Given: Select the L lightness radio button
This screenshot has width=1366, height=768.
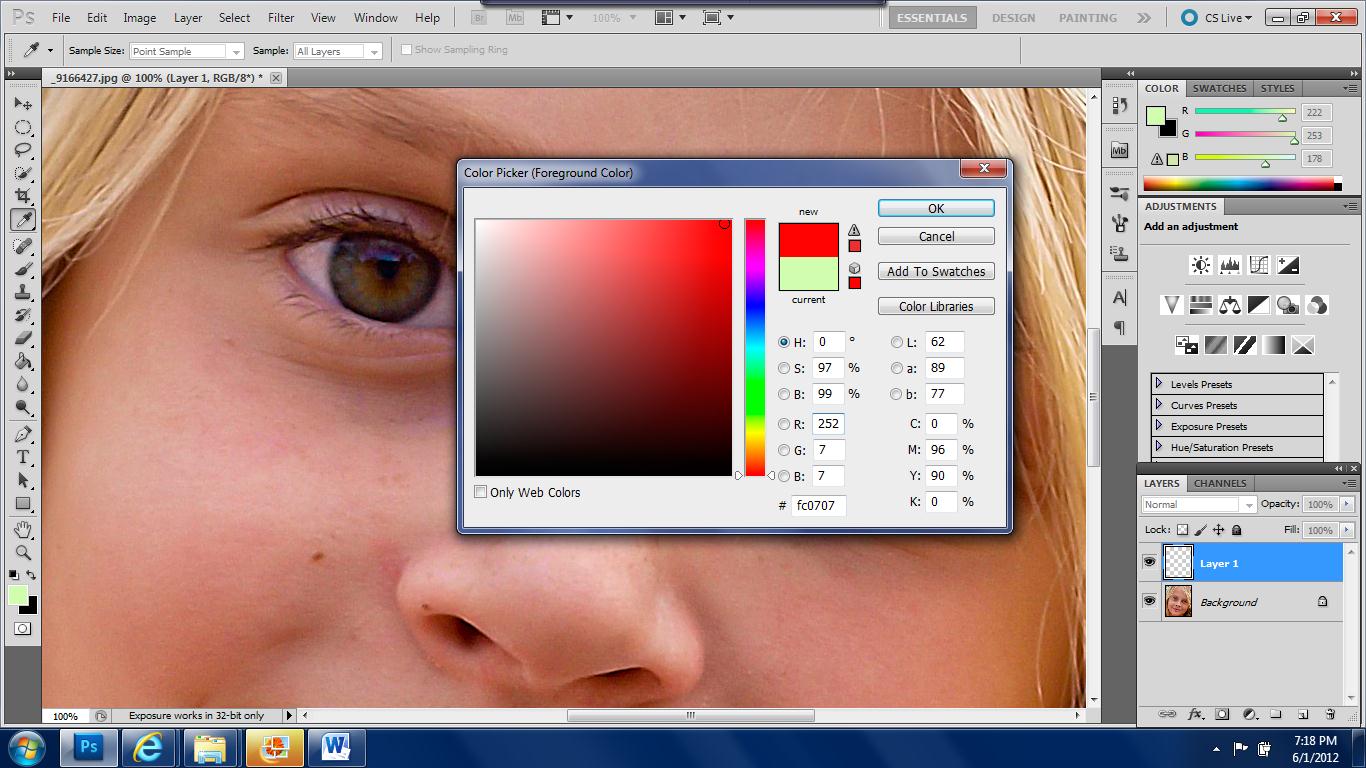Looking at the screenshot, I should 896,342.
